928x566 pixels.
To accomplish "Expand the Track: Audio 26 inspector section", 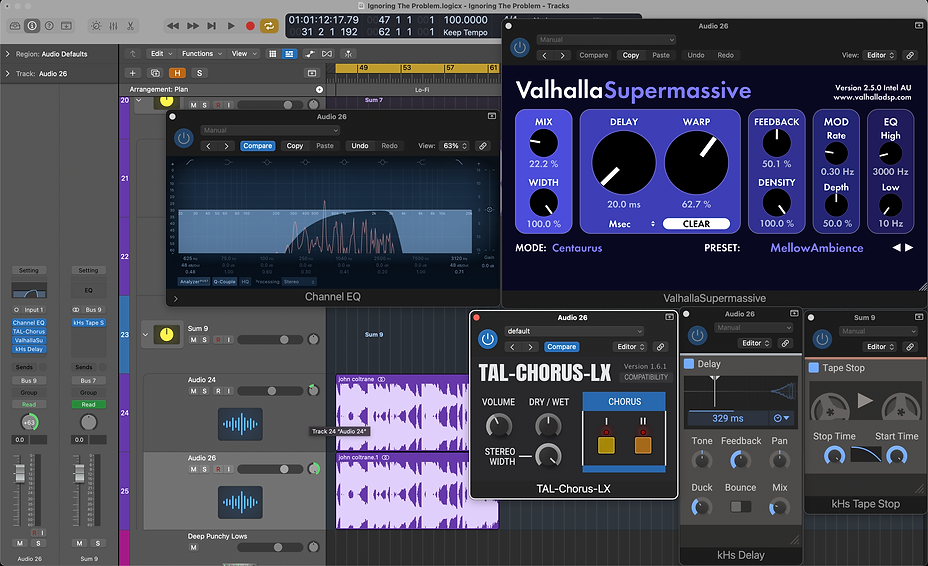I will tap(8, 73).
